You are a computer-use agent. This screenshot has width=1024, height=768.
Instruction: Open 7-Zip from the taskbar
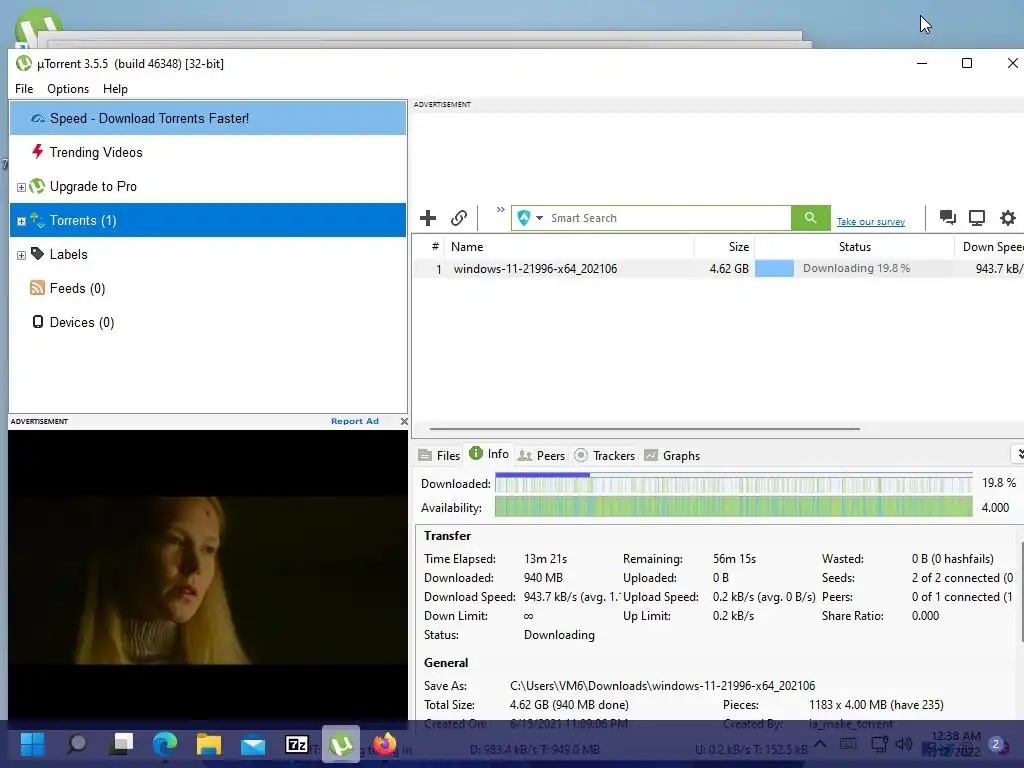(297, 744)
